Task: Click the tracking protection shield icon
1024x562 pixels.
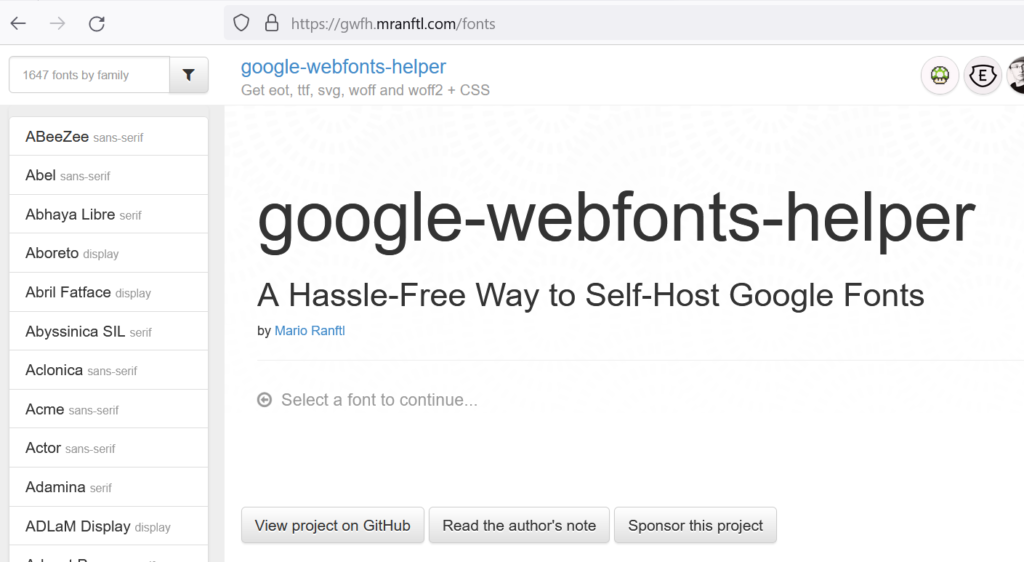Action: 240,23
